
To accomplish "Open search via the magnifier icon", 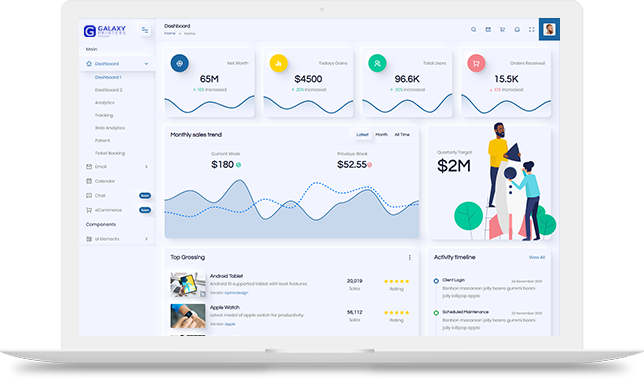I will click(474, 30).
